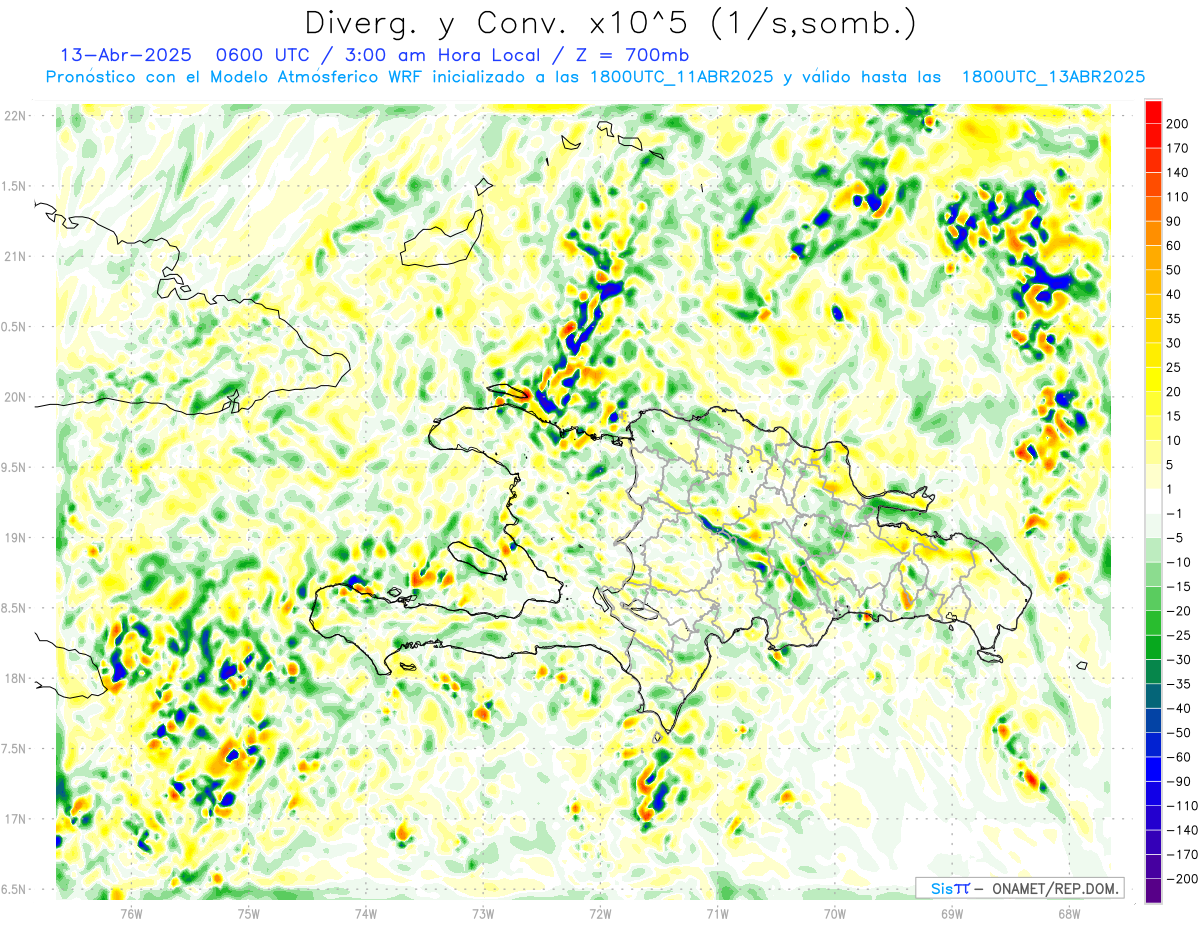Click the 'ONAMET/REP.DOM.' credit box
Image resolution: width=1200 pixels, height=927 pixels.
pos(1020,888)
